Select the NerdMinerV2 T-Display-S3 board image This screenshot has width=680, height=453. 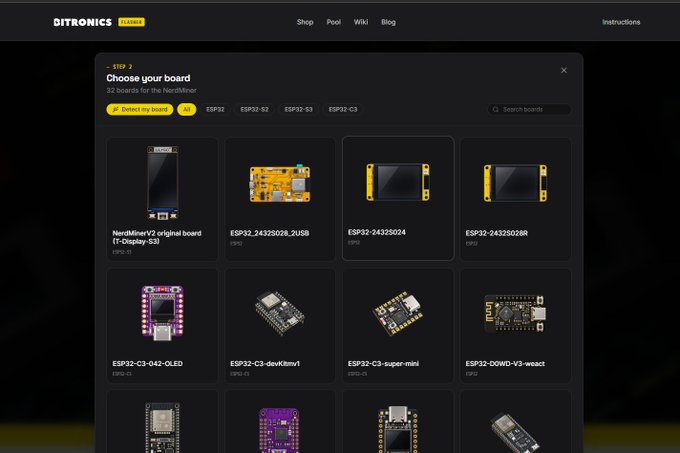[162, 183]
